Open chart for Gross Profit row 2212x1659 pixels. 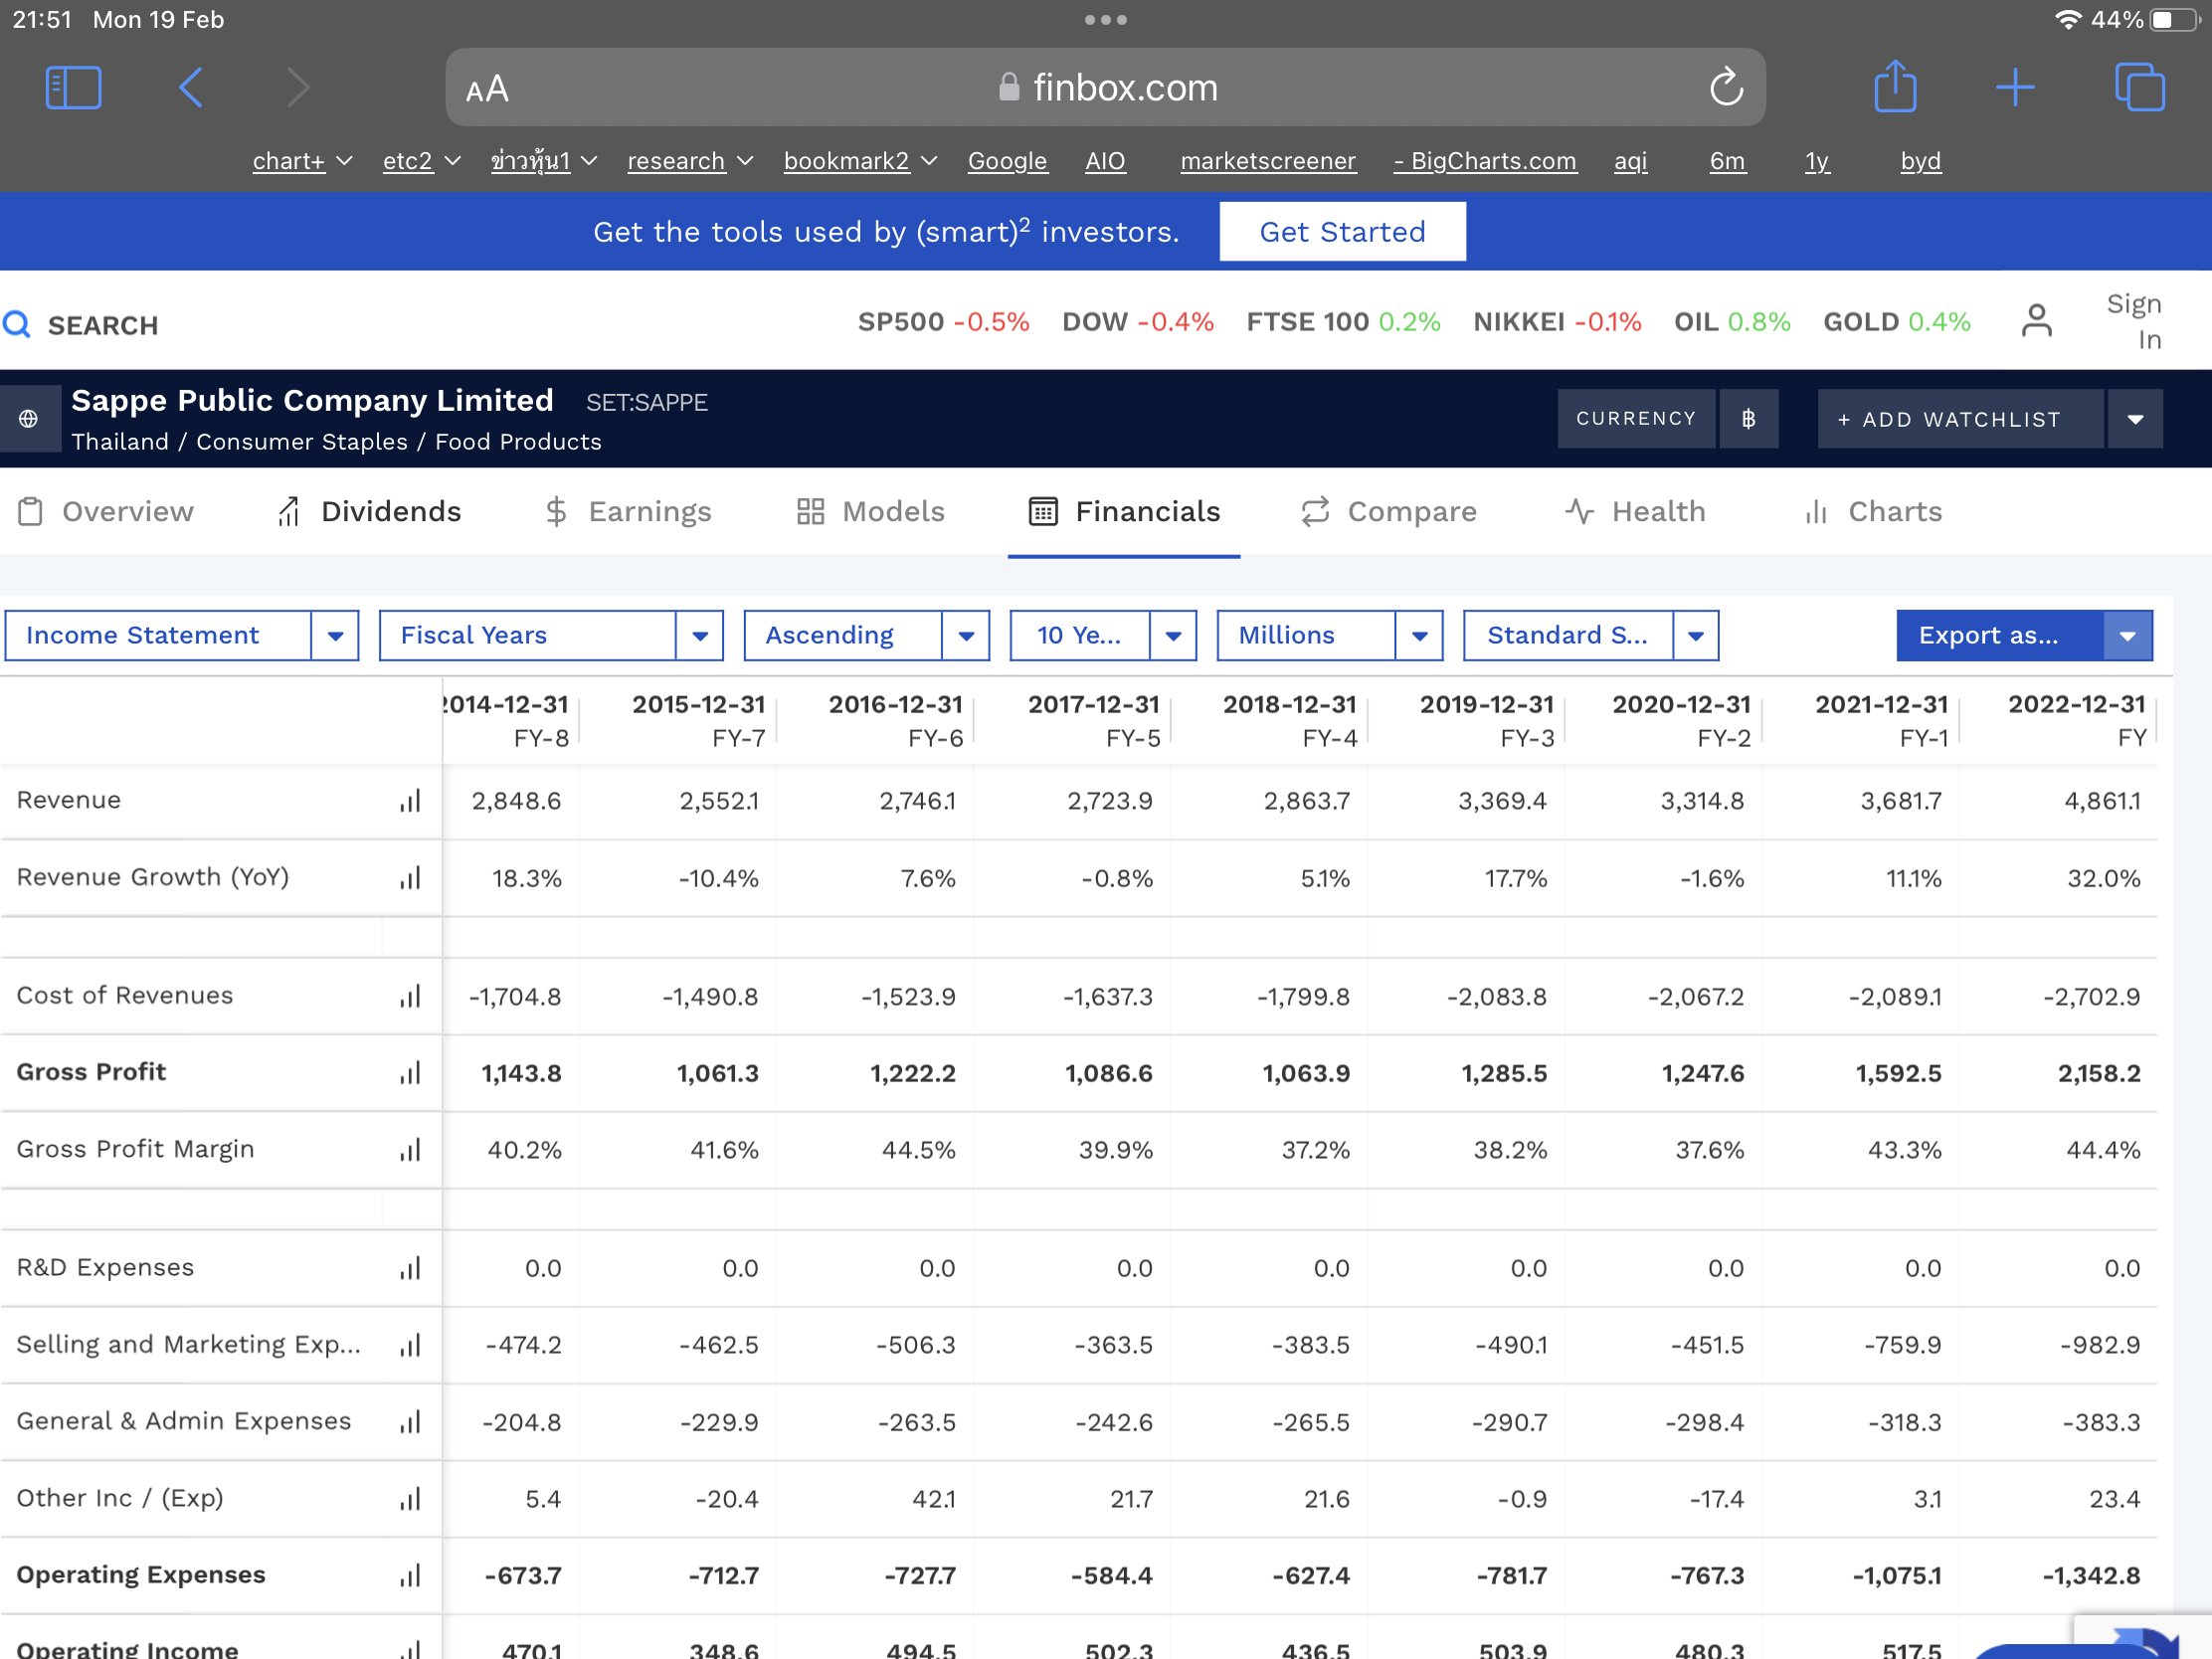410,1073
